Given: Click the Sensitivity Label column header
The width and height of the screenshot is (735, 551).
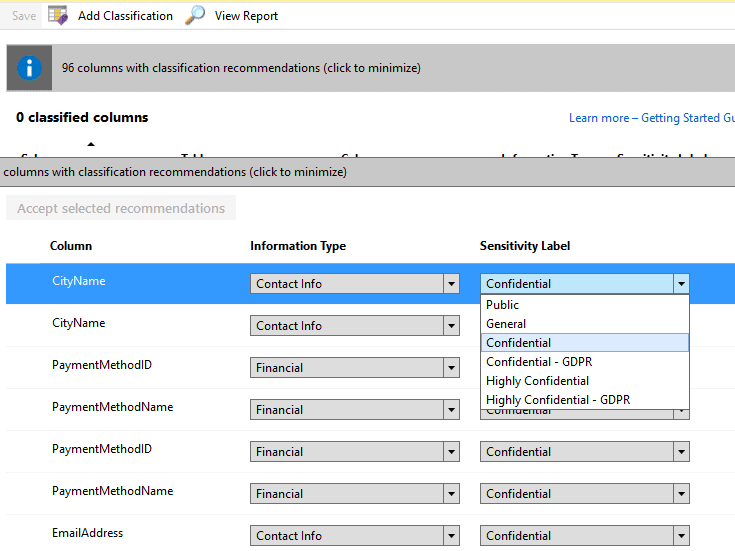Looking at the screenshot, I should point(525,246).
